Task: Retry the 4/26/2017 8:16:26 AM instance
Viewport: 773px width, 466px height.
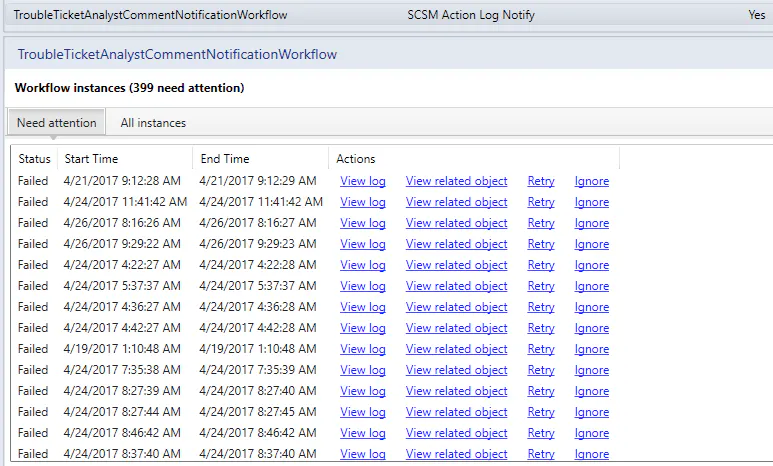Action: [541, 223]
